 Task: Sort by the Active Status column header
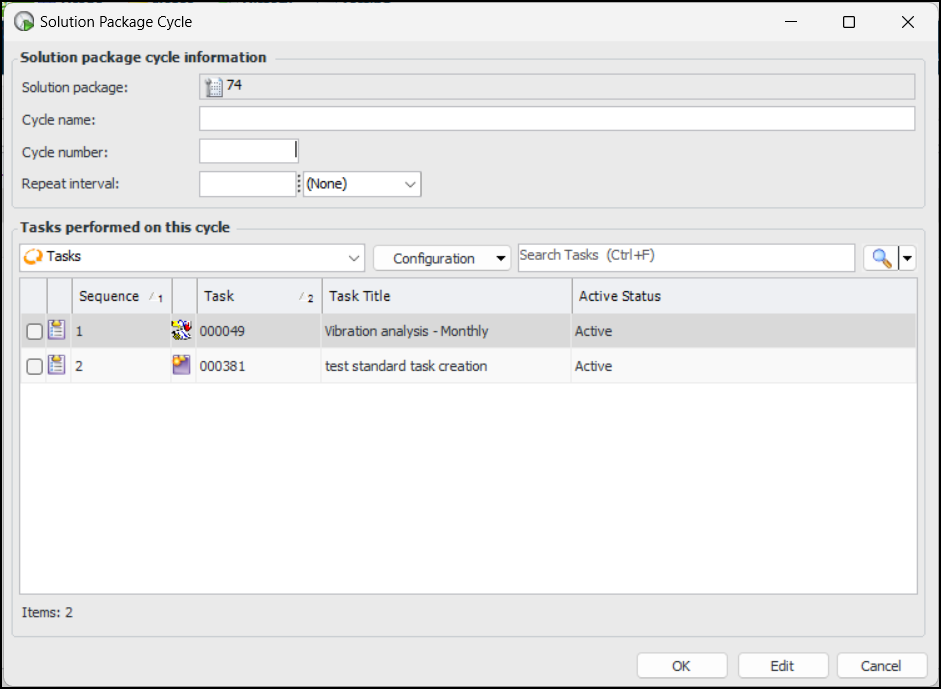coord(744,296)
